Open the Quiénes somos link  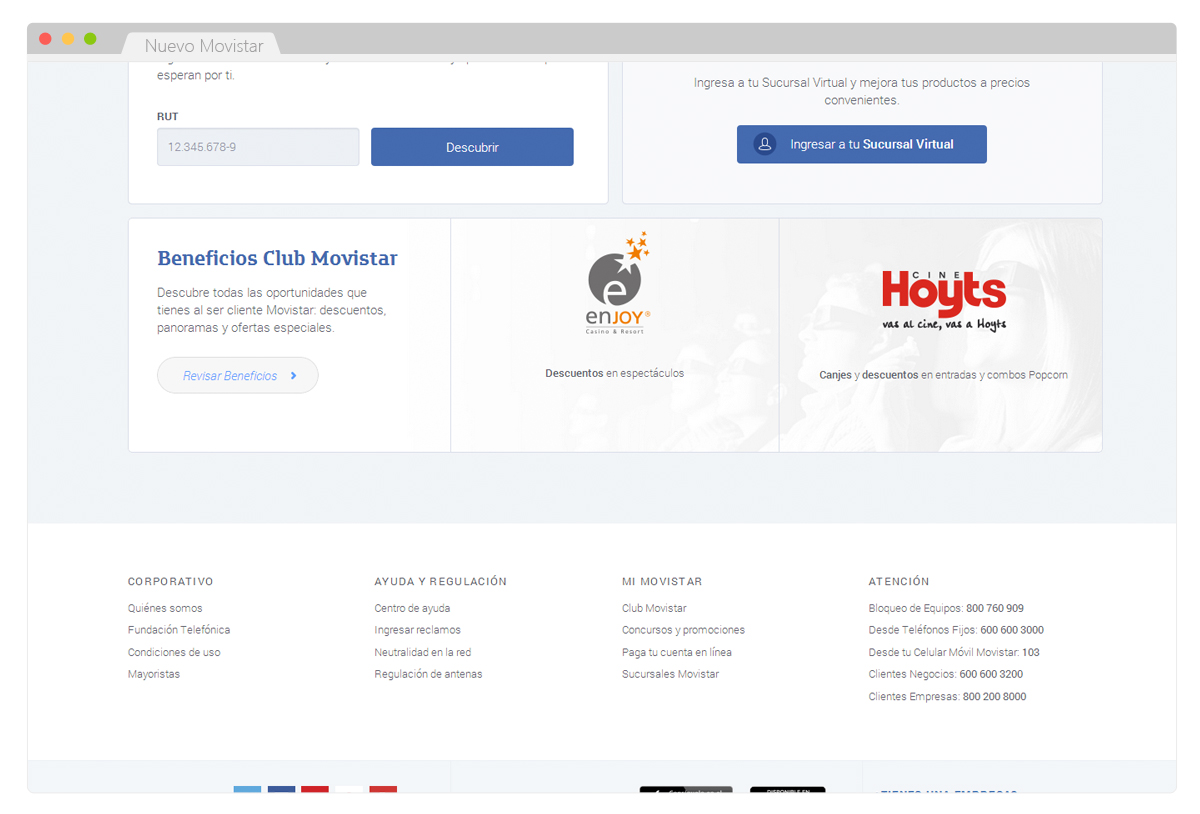[x=165, y=608]
